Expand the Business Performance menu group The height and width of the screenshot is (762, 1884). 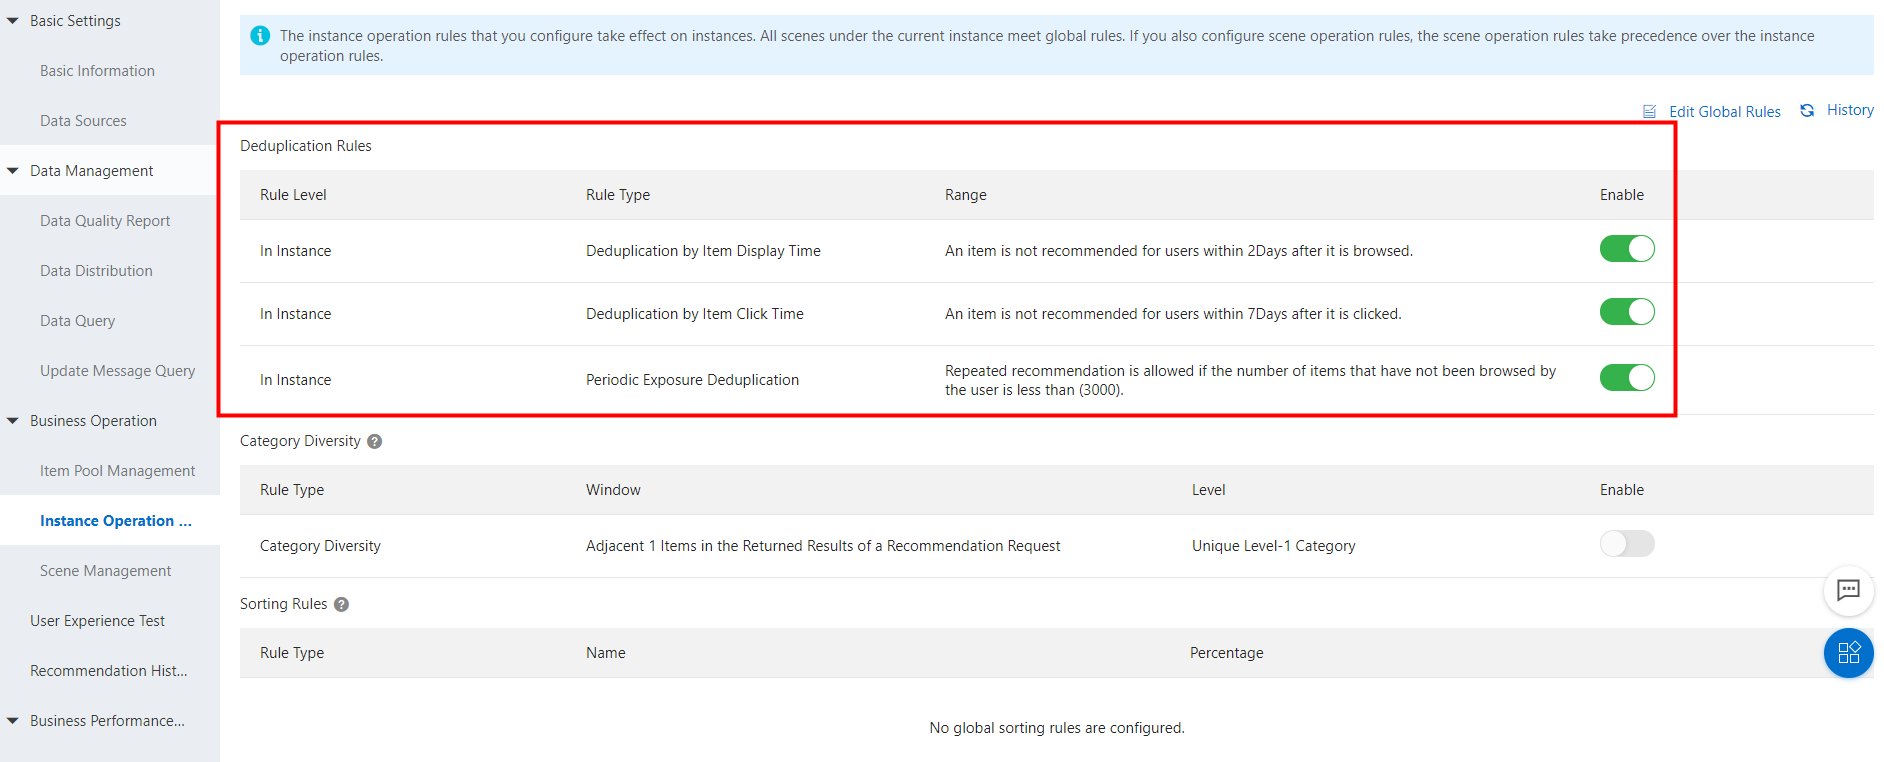point(13,721)
